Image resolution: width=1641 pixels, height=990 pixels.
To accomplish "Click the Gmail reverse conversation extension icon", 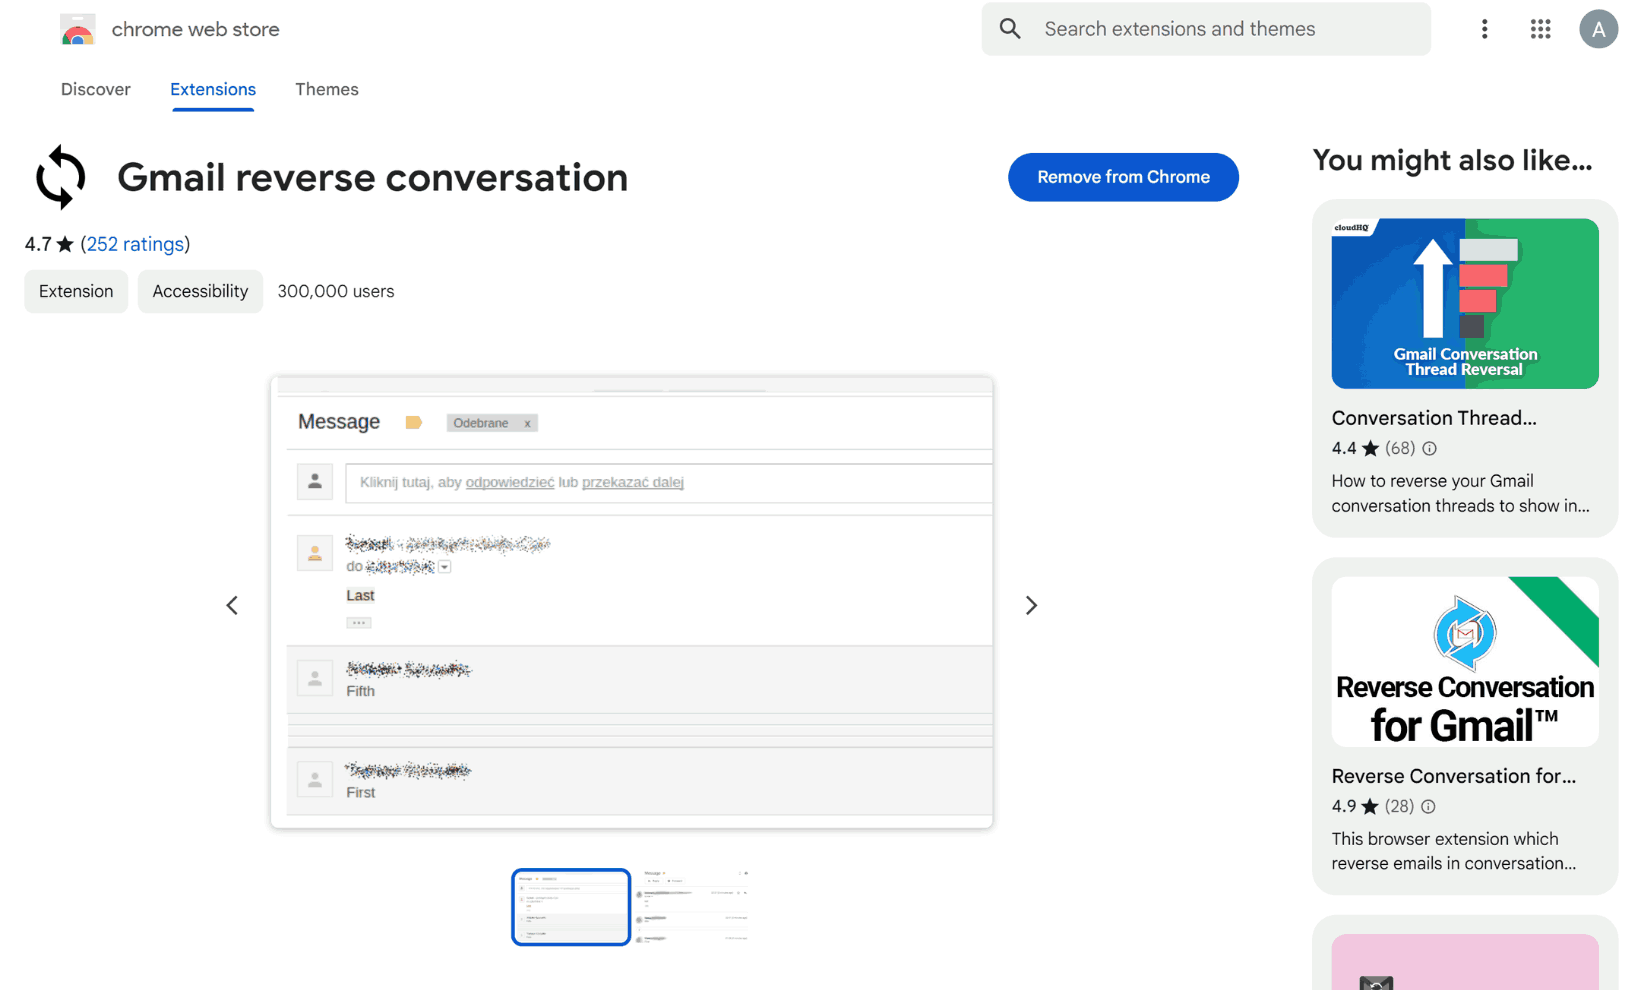I will coord(61,177).
